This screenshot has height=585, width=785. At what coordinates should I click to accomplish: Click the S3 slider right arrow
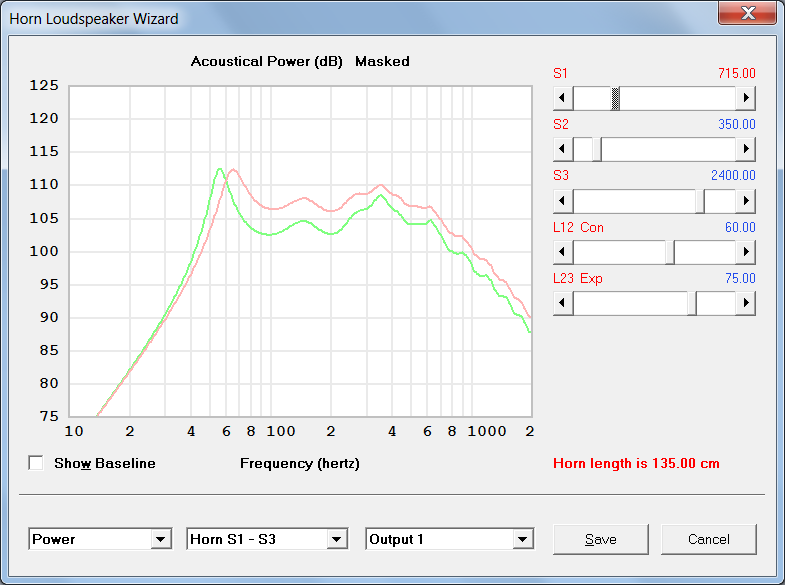point(745,201)
